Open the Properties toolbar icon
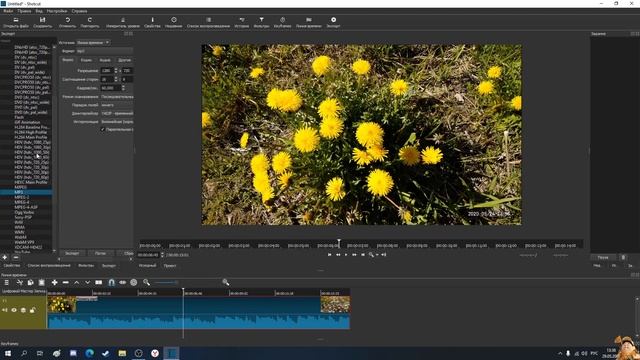The image size is (640, 360). click(152, 20)
